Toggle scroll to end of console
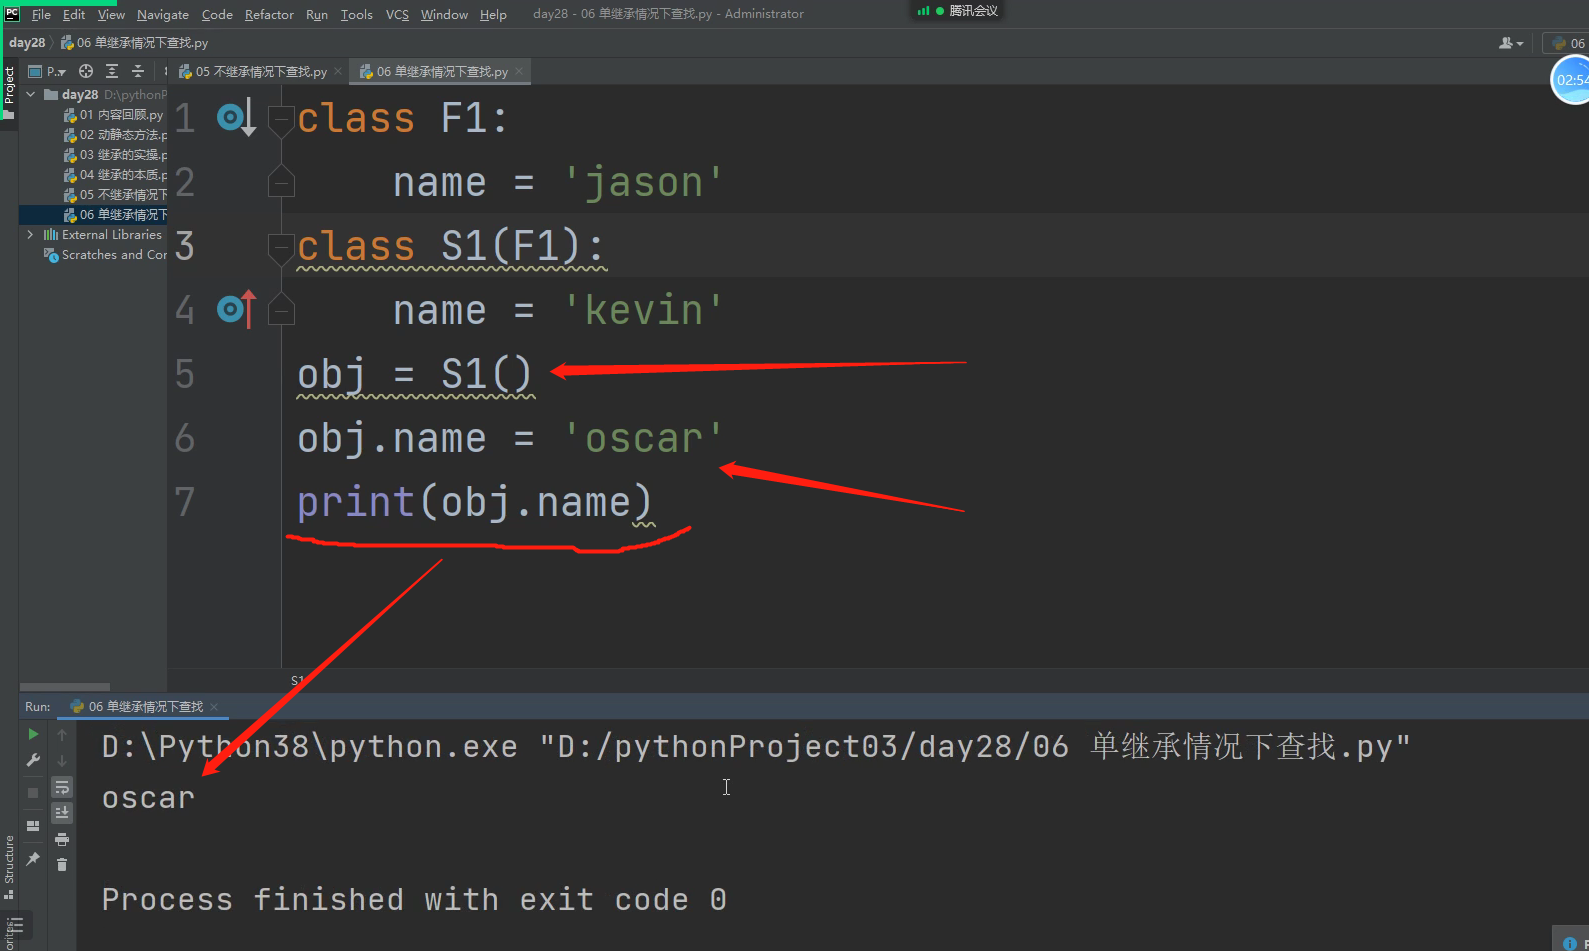Image resolution: width=1589 pixels, height=951 pixels. pyautogui.click(x=62, y=813)
